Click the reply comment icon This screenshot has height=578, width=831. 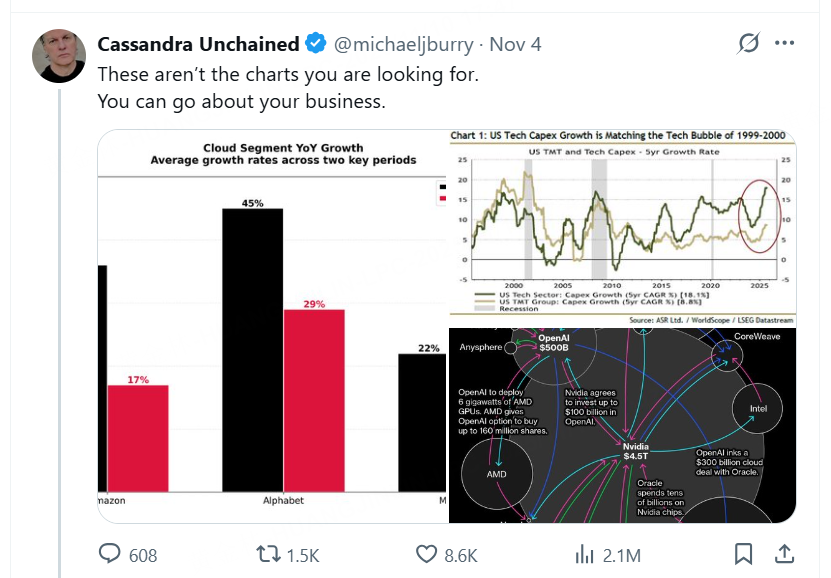click(110, 554)
